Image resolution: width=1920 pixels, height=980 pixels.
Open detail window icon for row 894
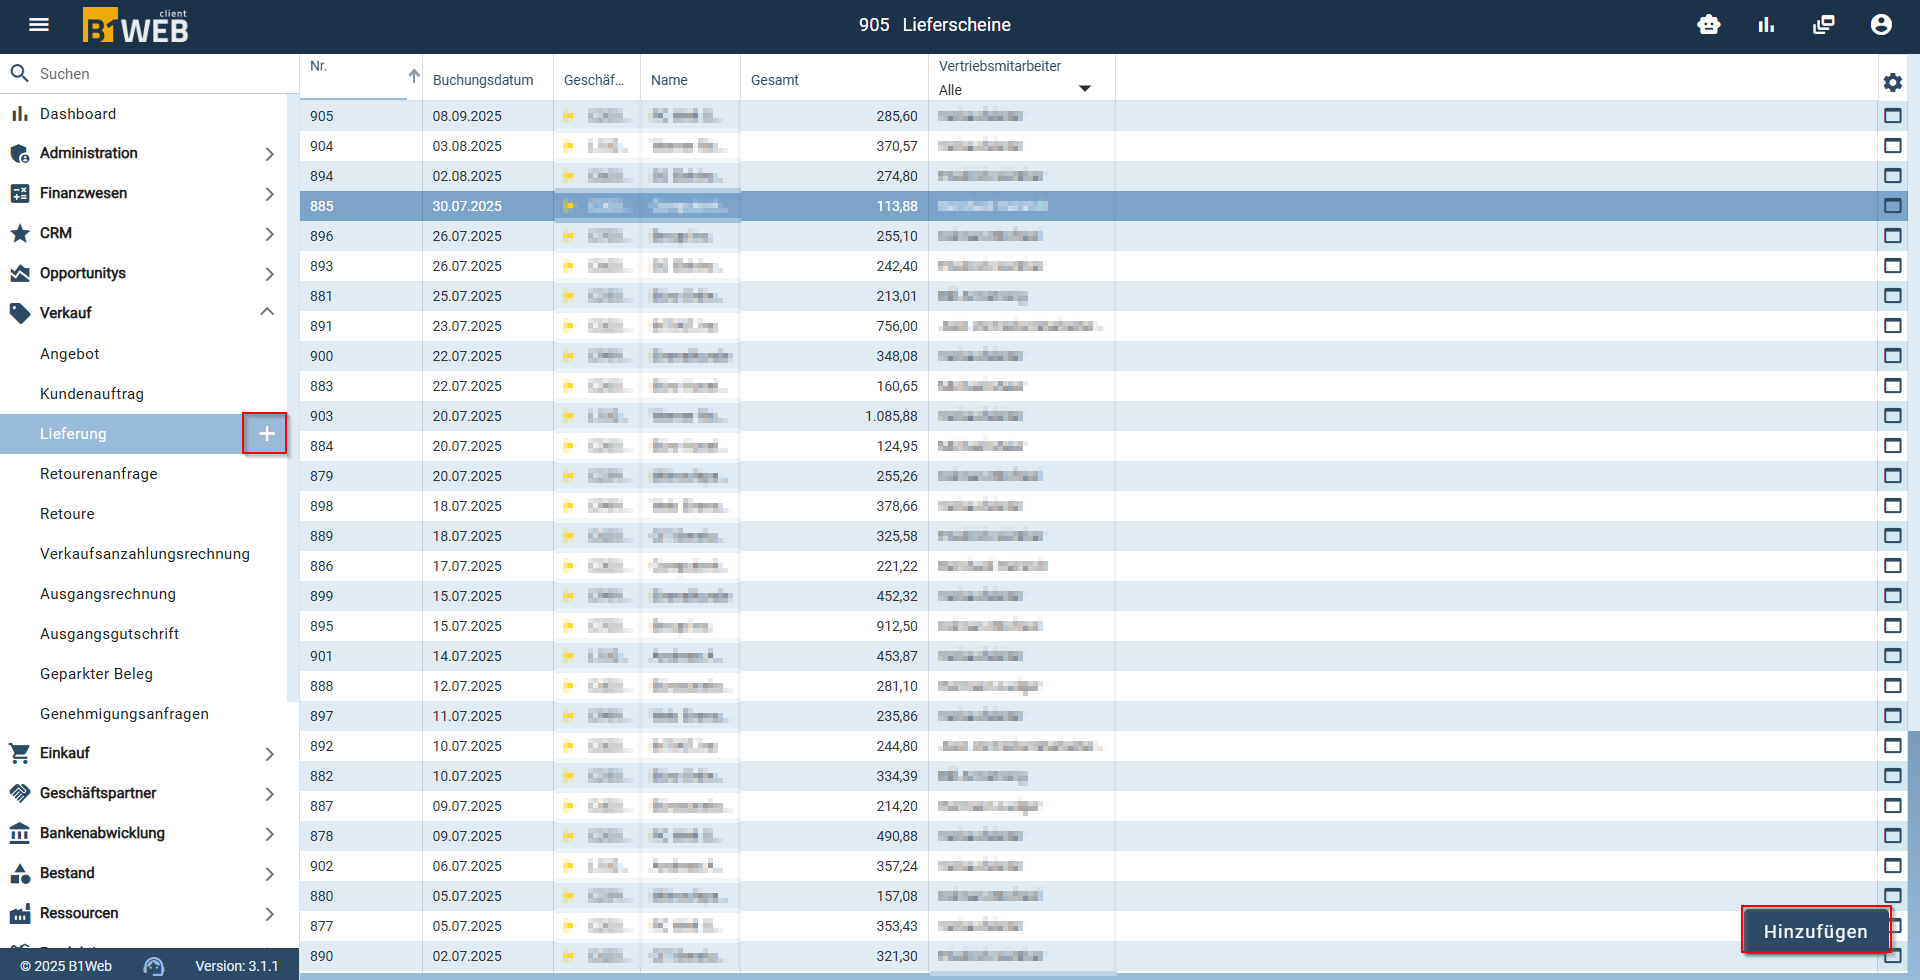click(1893, 176)
